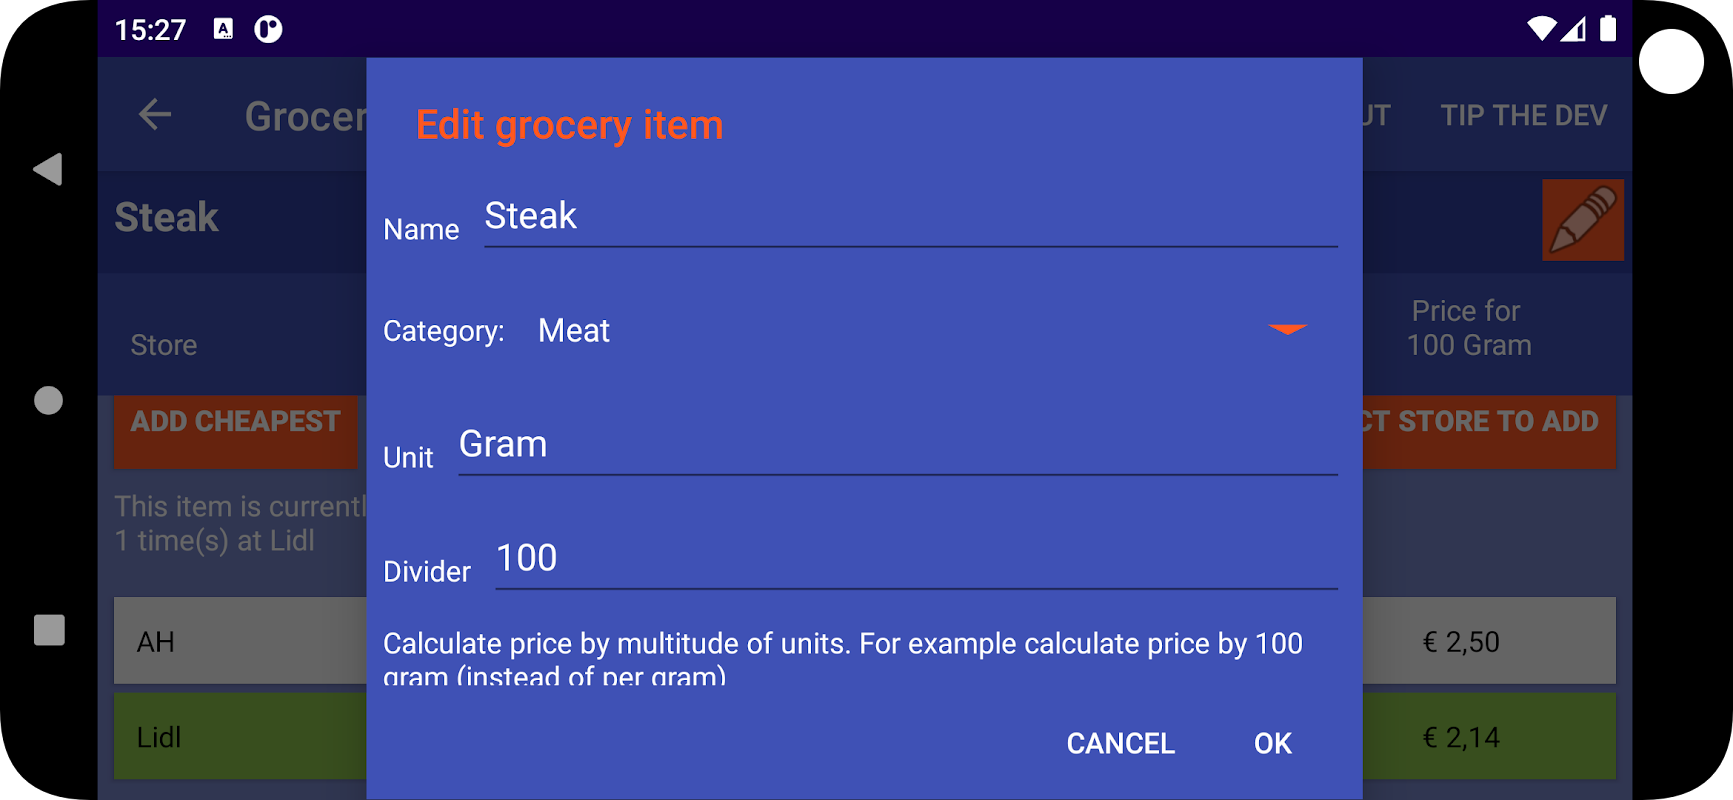Tap the back arrow in app bar
The width and height of the screenshot is (1733, 800).
coord(155,115)
